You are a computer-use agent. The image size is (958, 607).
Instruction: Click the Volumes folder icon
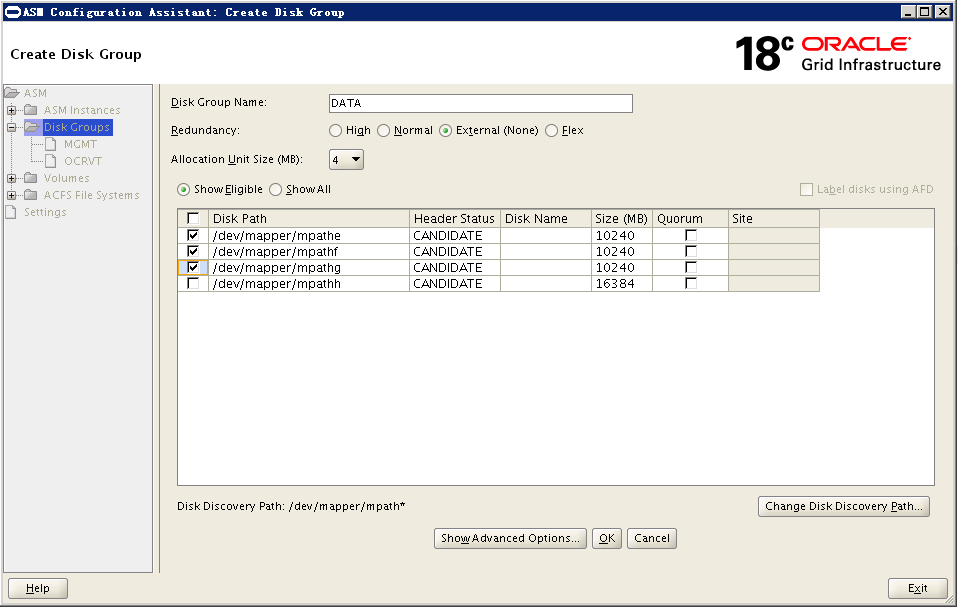31,178
